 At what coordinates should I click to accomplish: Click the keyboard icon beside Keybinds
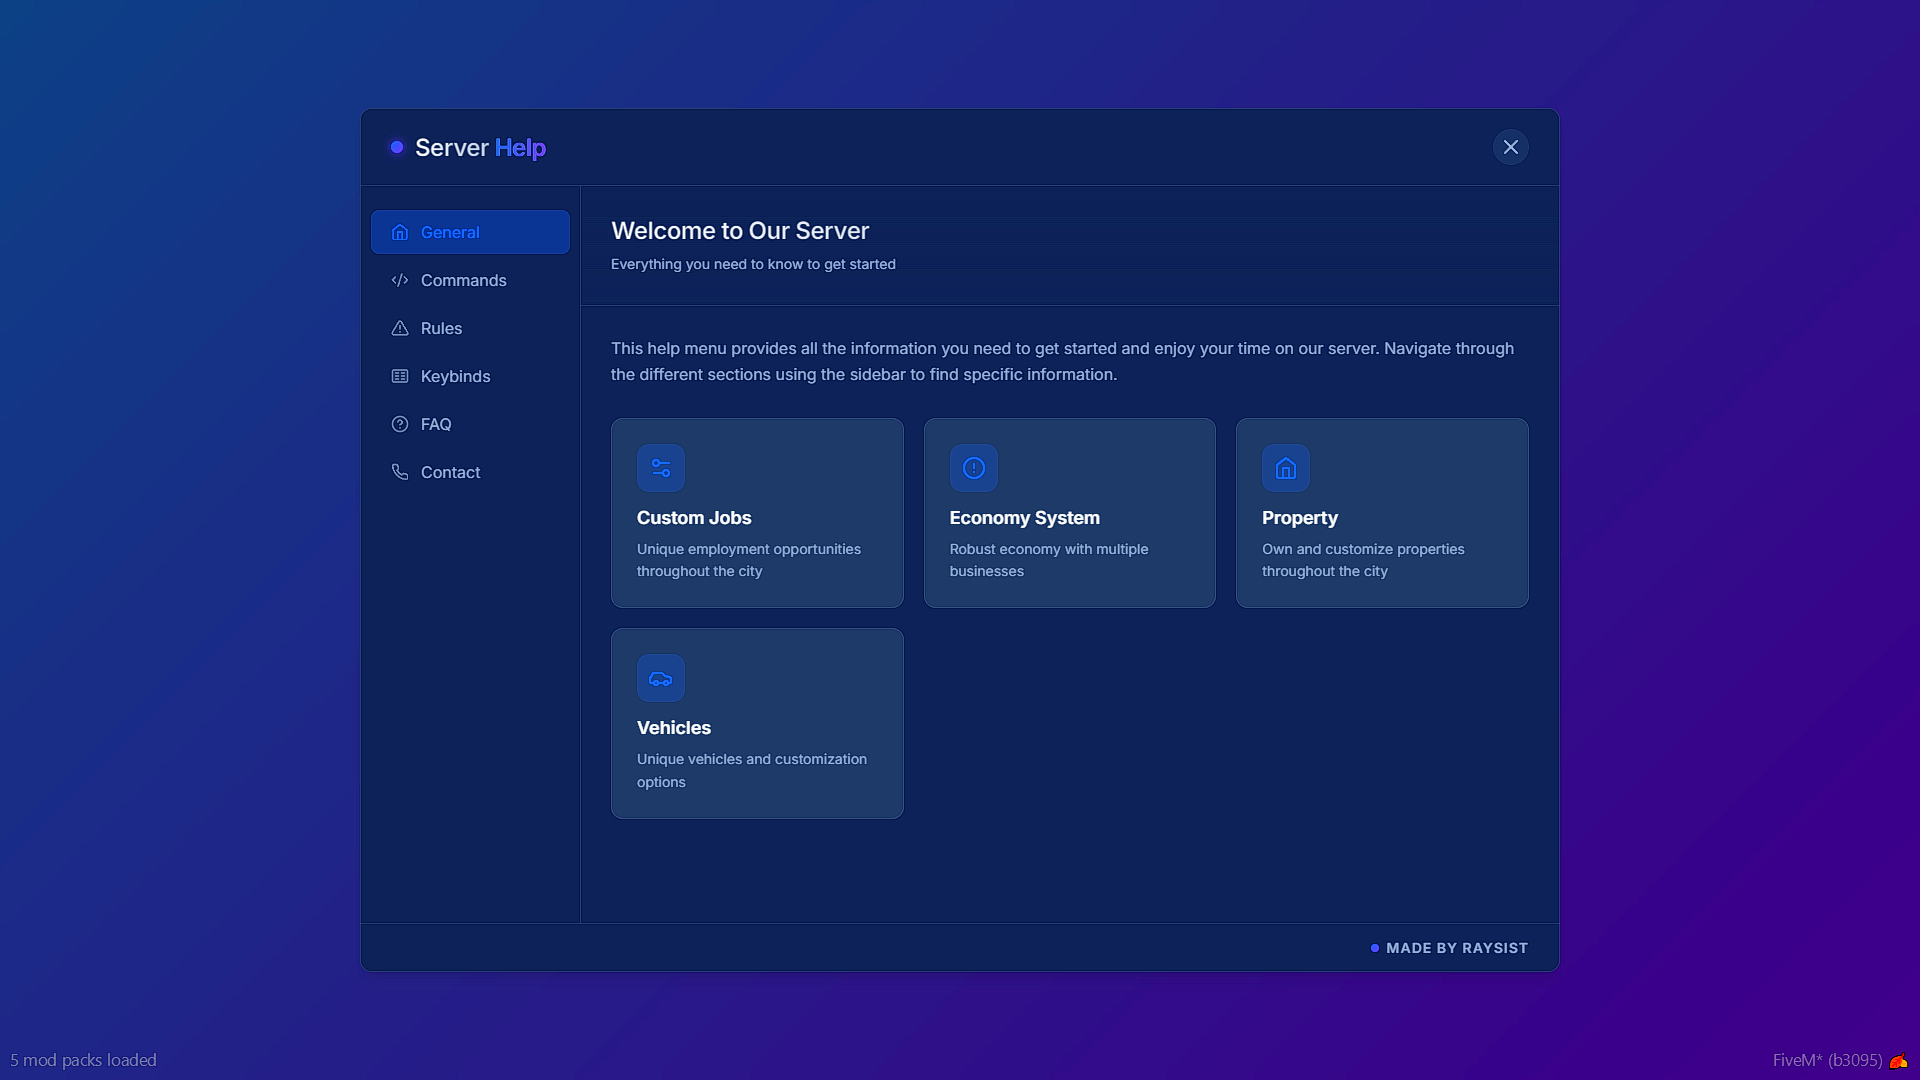400,376
